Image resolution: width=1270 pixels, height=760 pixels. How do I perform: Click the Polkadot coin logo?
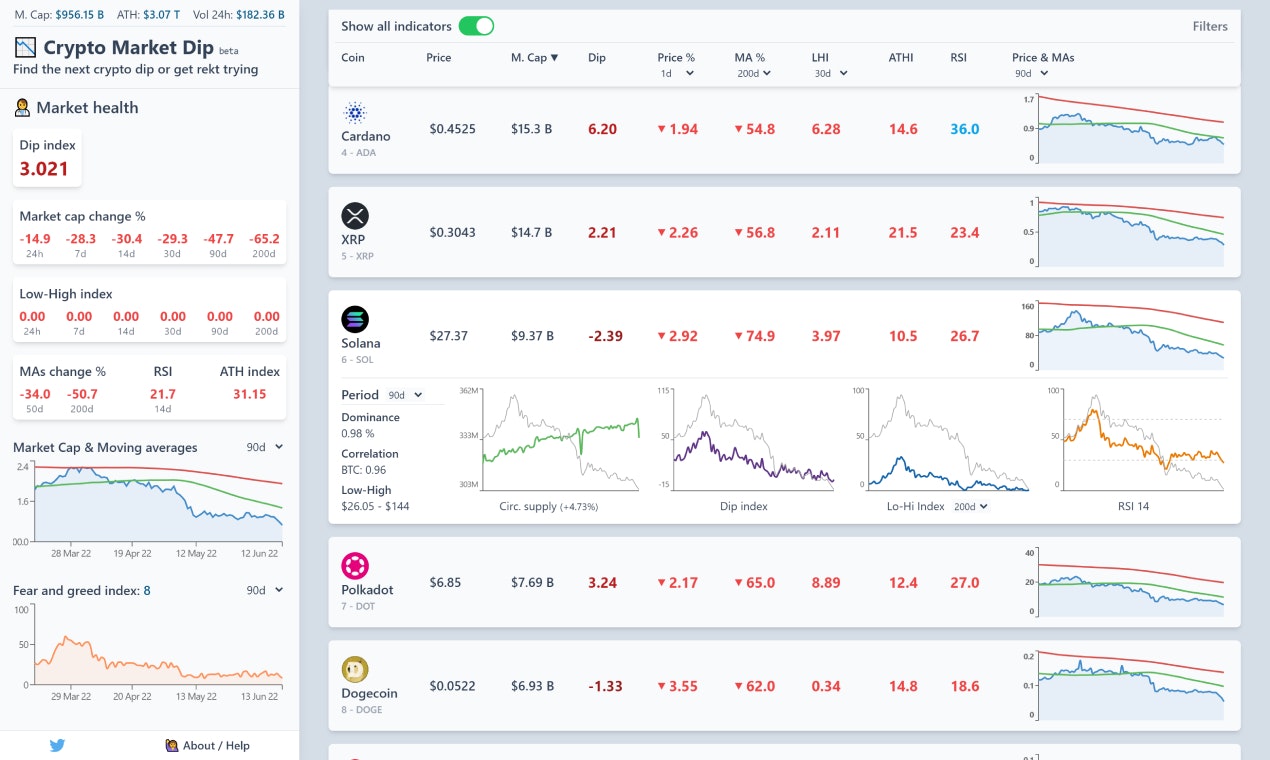[355, 566]
